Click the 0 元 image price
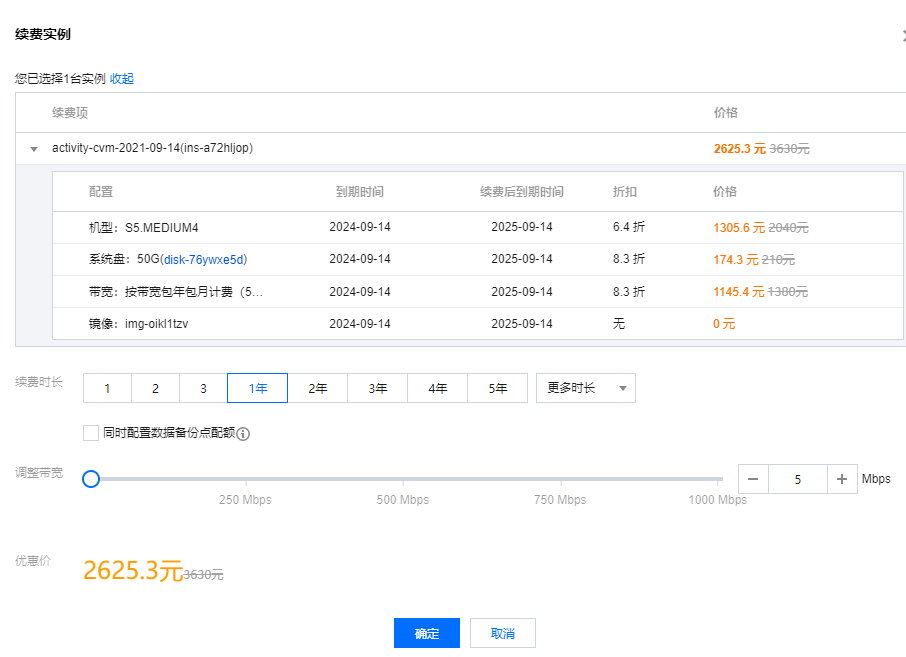Screen dimensions: 906x657 [x=724, y=324]
